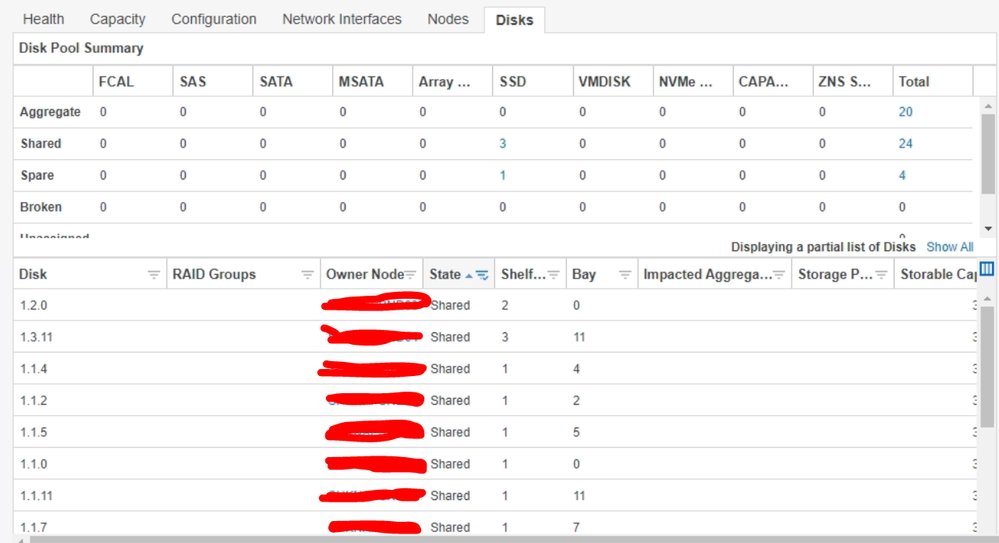Select the Disks tab

[514, 20]
